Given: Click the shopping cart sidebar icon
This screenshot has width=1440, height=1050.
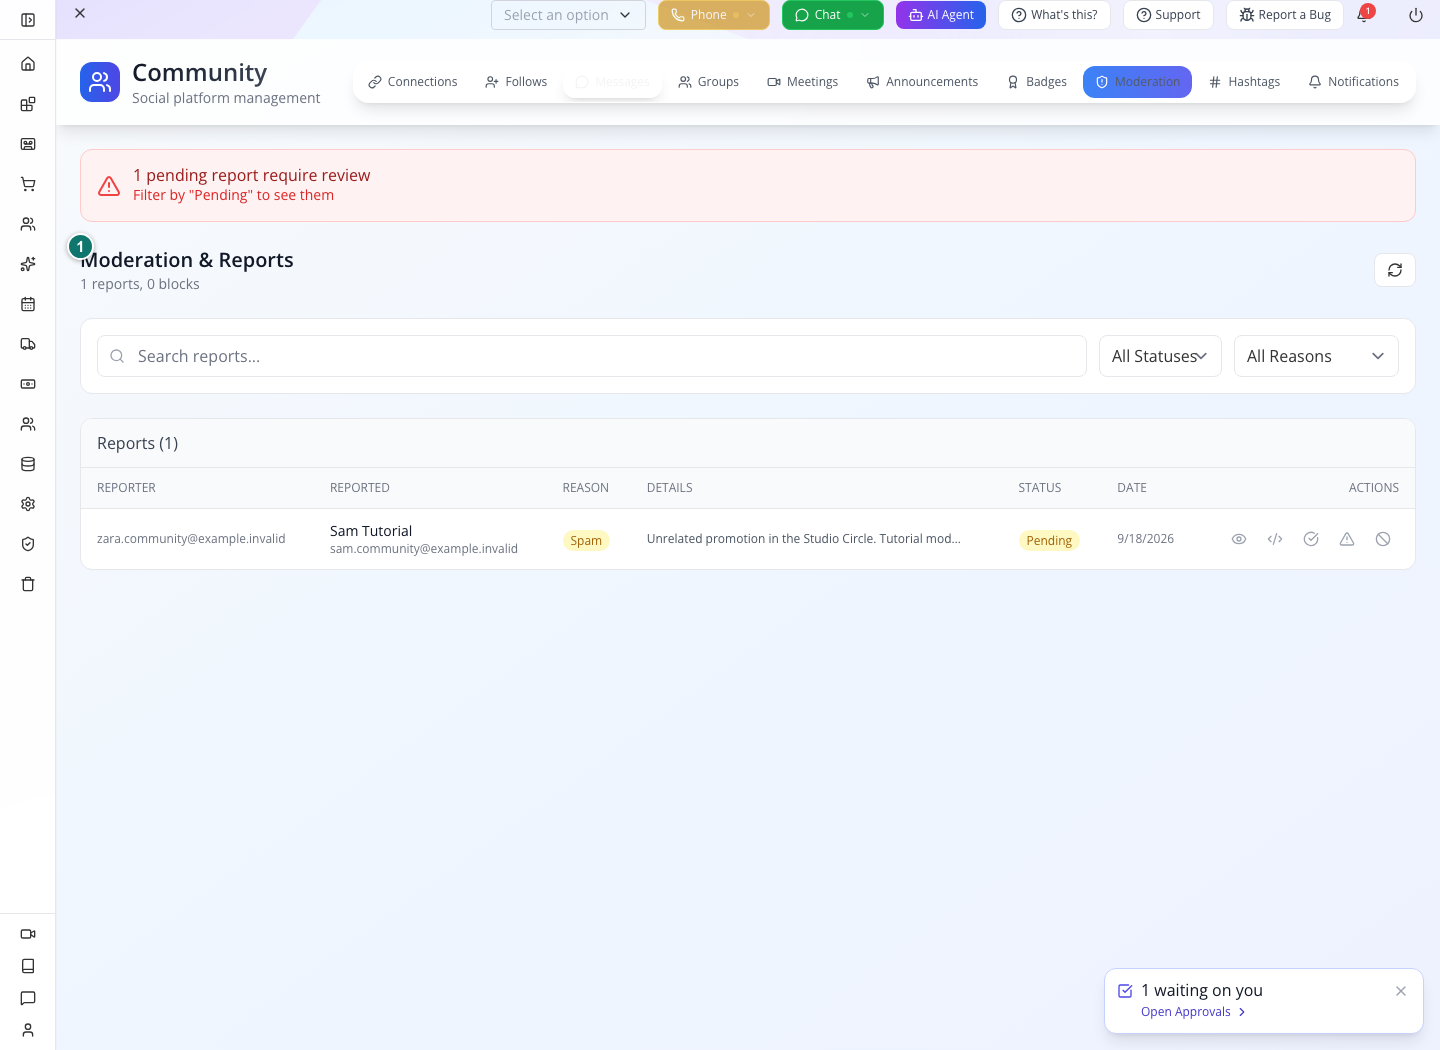Looking at the screenshot, I should [28, 184].
